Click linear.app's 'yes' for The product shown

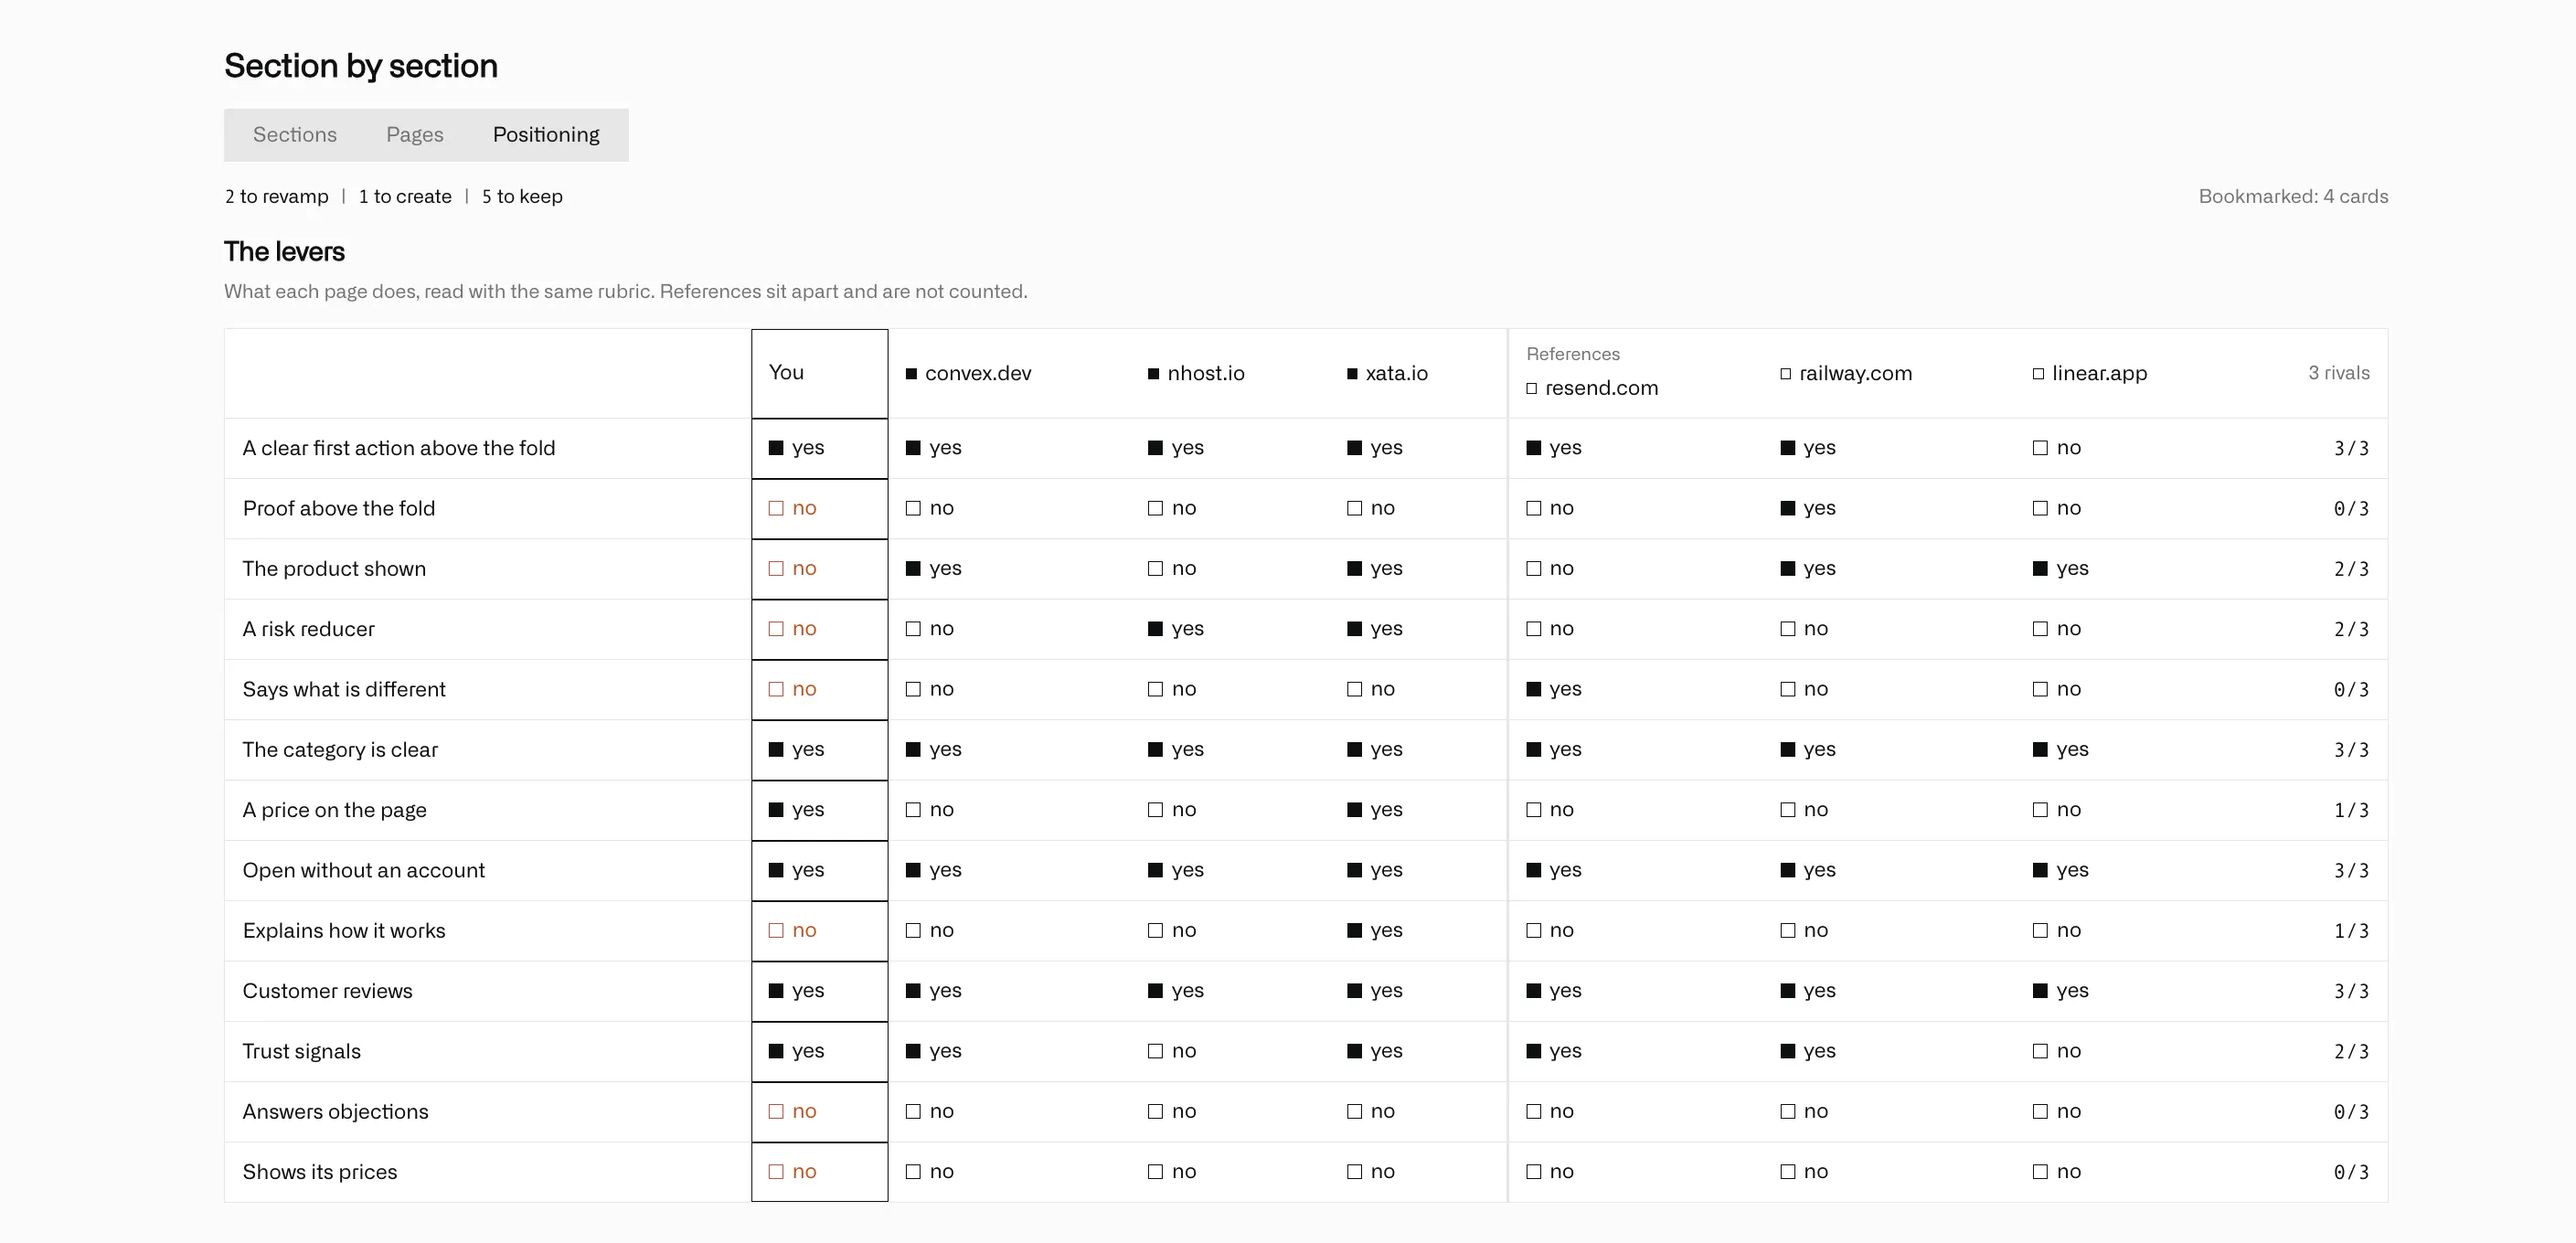click(x=2061, y=568)
